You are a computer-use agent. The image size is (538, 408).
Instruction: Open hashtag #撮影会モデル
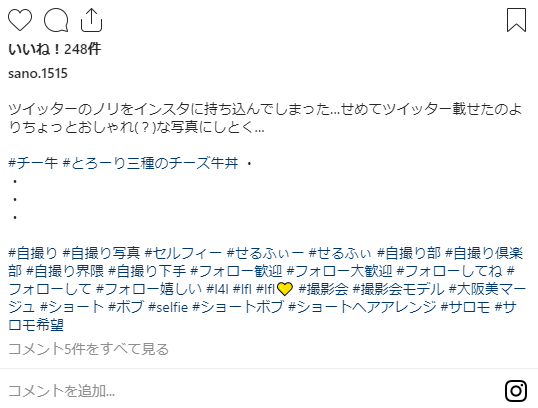click(x=398, y=289)
